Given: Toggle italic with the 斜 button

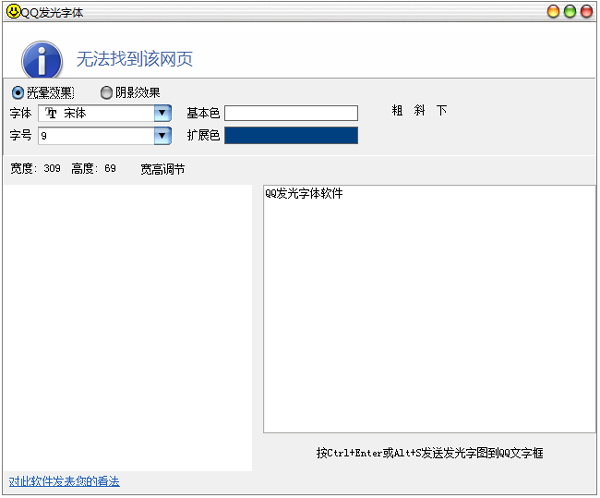Looking at the screenshot, I should click(420, 111).
